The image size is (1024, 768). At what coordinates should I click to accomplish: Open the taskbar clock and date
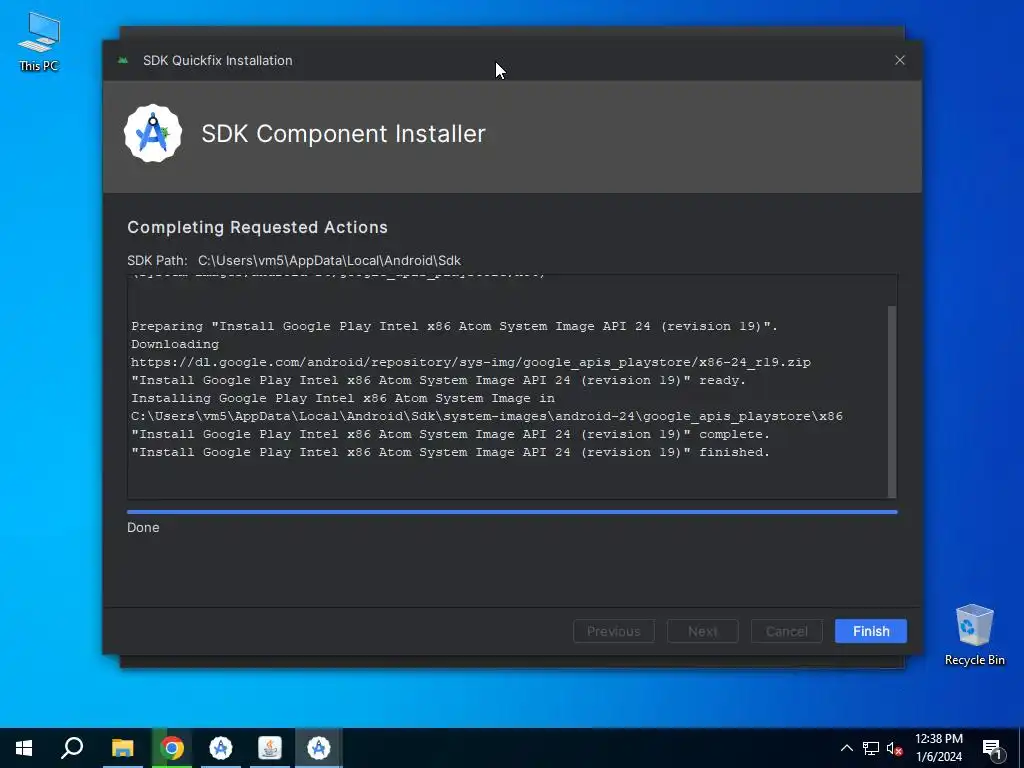point(938,748)
